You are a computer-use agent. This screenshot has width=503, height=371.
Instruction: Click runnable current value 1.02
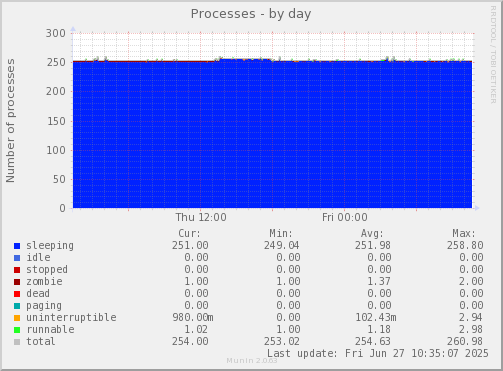196,329
